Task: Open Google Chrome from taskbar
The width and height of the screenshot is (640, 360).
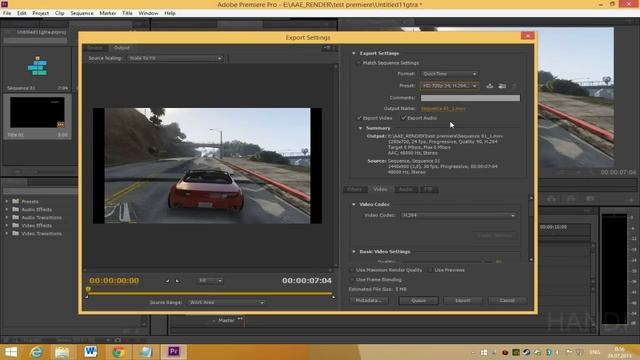Action: tap(118, 352)
